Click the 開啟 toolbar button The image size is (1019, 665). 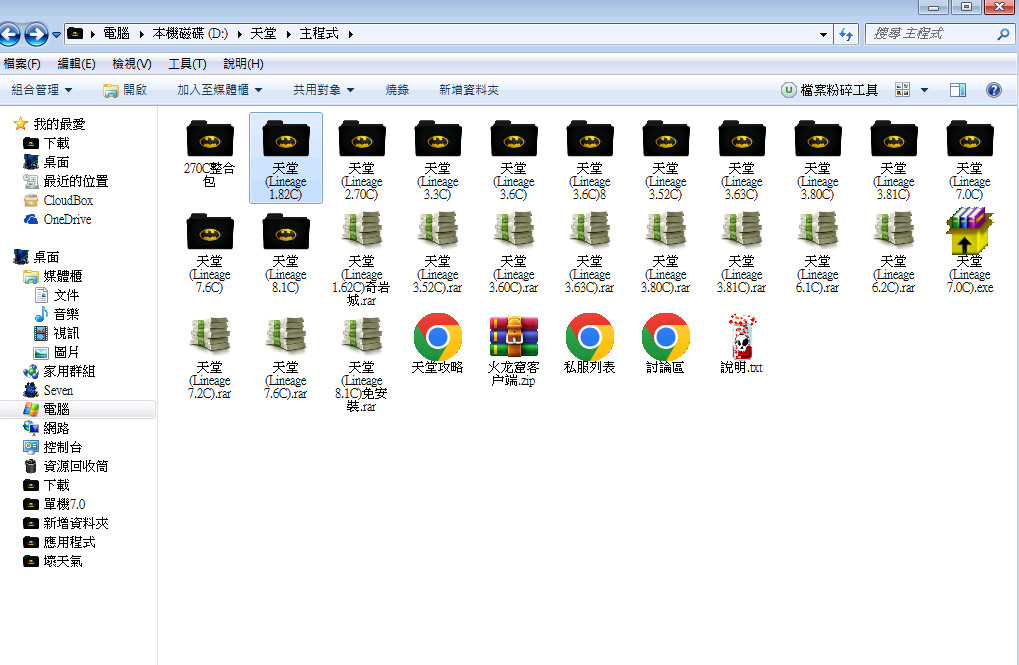[x=125, y=90]
